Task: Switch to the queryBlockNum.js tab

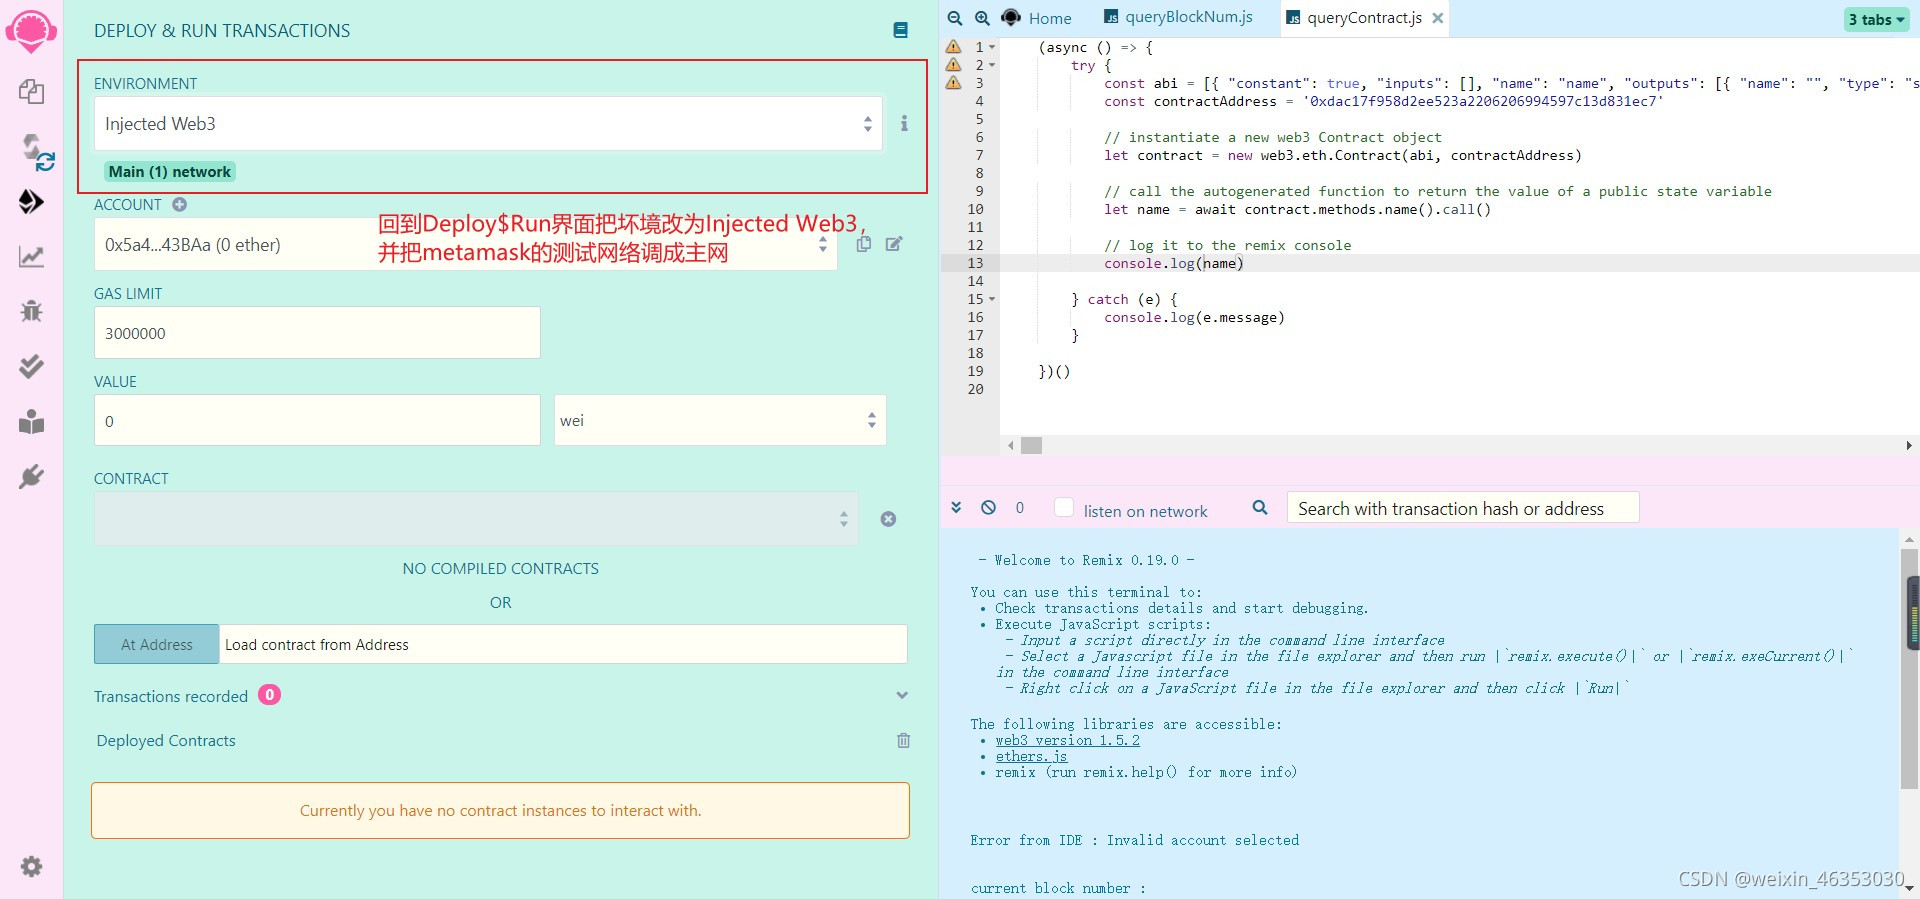Action: [1178, 17]
